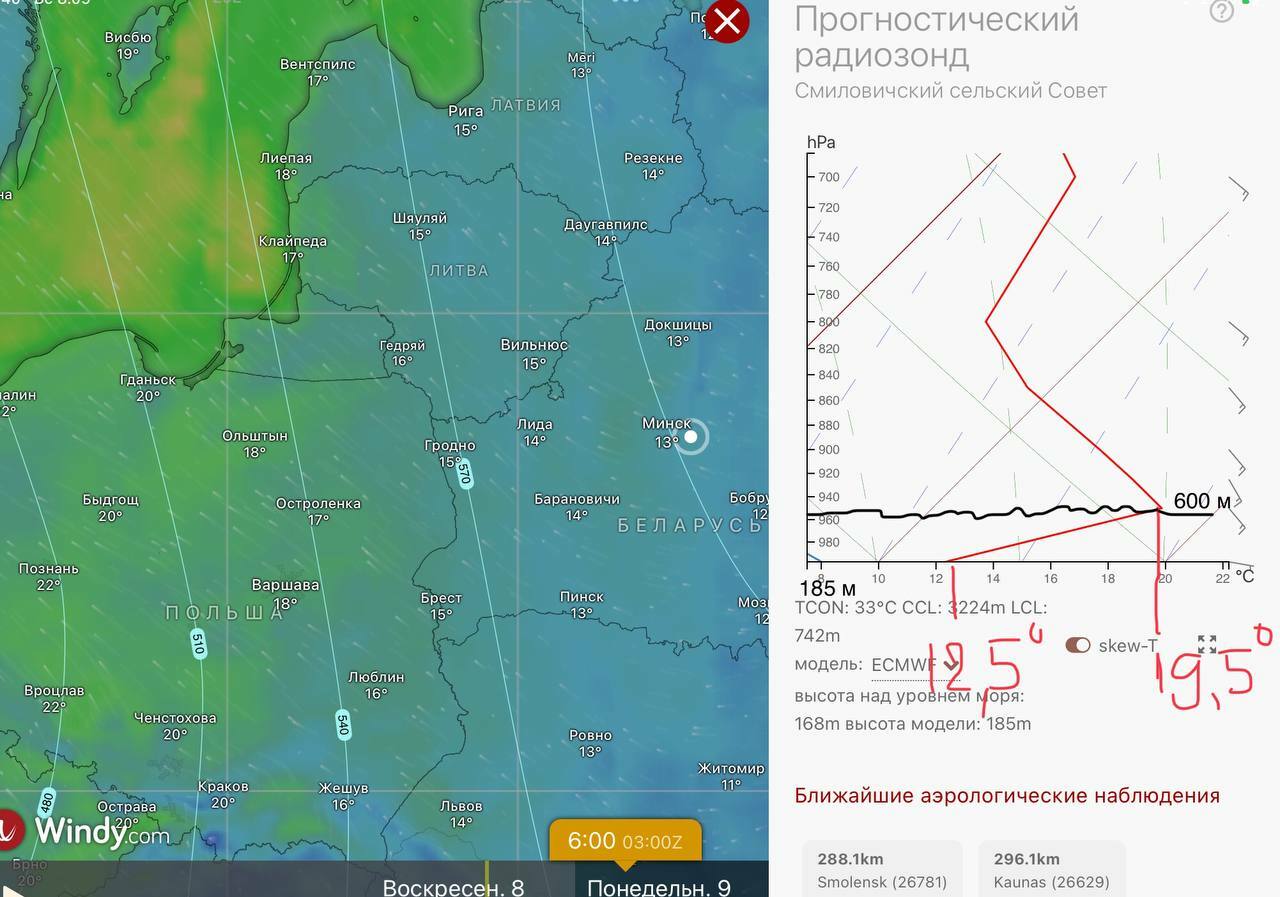
Task: Toggle the skew-T switch
Action: coord(1077,645)
